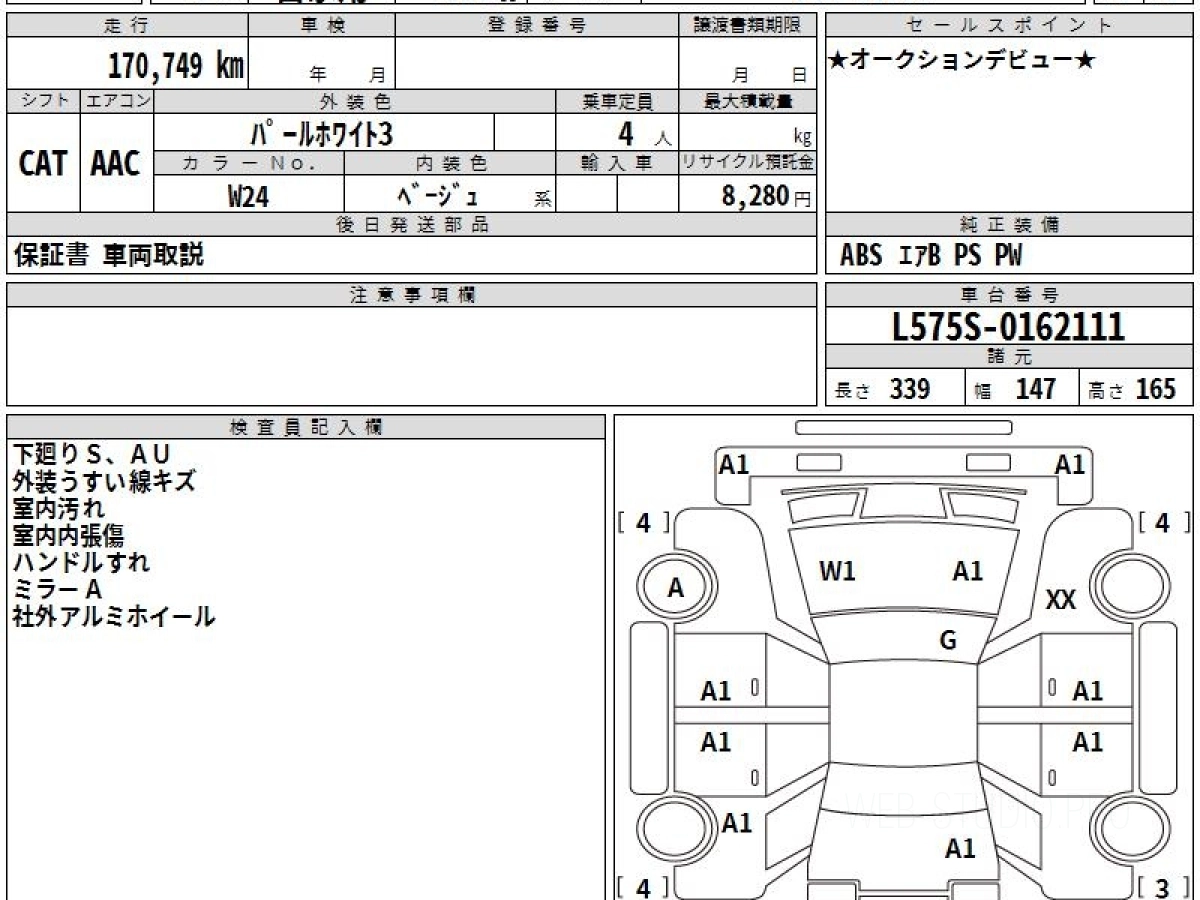1200x900 pixels.
Task: Click the [ 3 ] tire rating
Action: pyautogui.click(x=1161, y=887)
